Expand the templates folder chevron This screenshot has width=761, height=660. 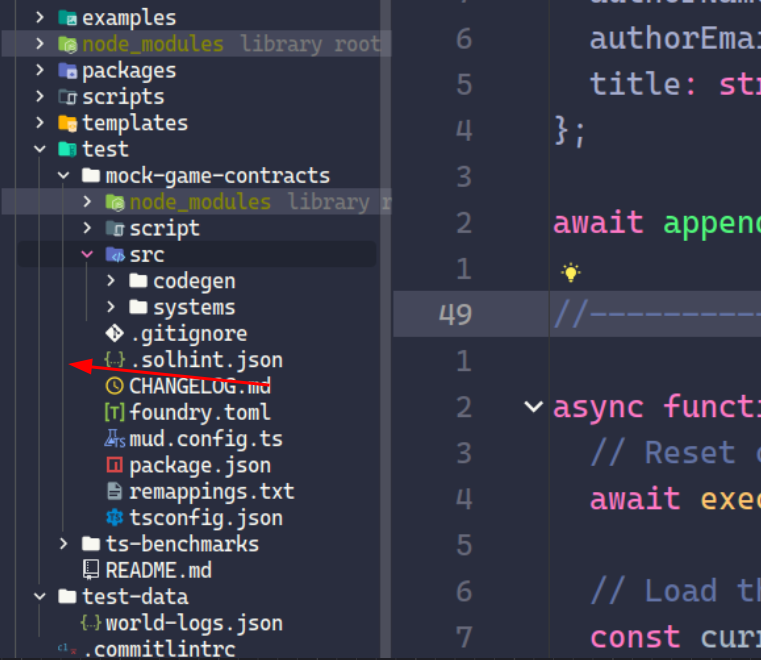pyautogui.click(x=40, y=123)
